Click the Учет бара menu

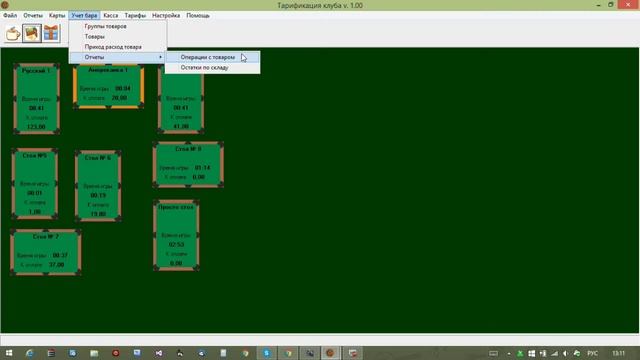point(84,16)
